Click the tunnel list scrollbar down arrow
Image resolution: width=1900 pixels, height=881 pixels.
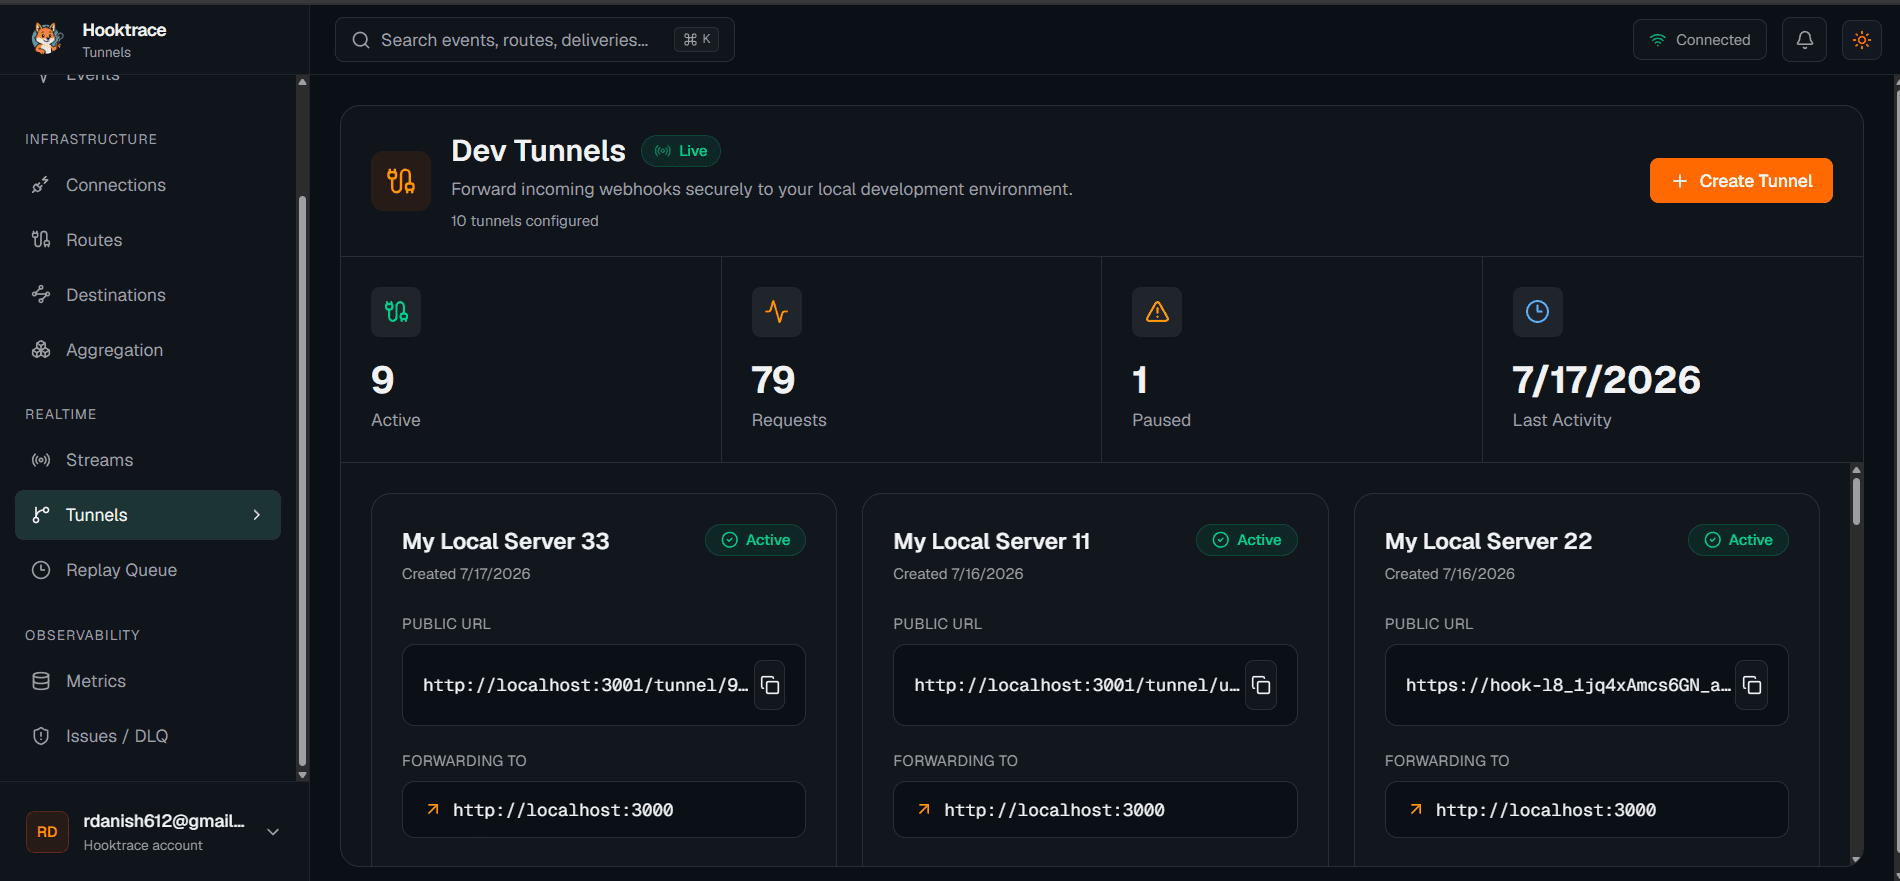[1856, 859]
